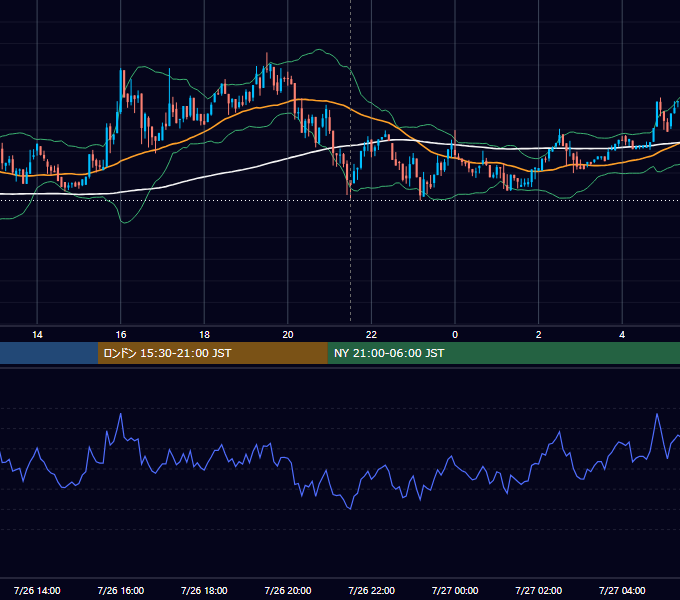This screenshot has height=600, width=680.
Task: Click the 14 hour label on price chart axis
Action: pos(37,335)
